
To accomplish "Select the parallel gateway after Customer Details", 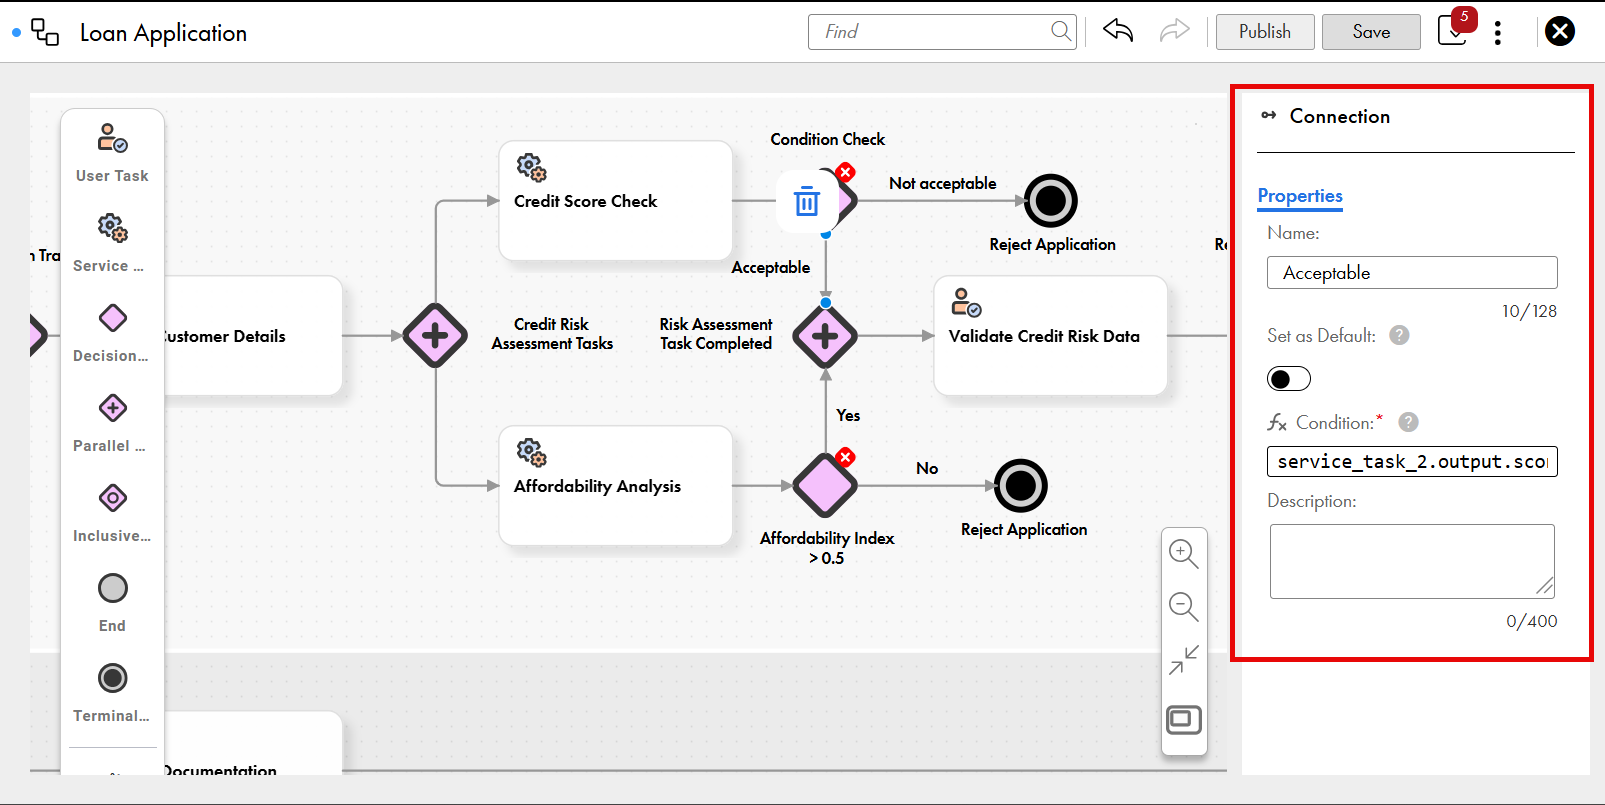I will [435, 336].
